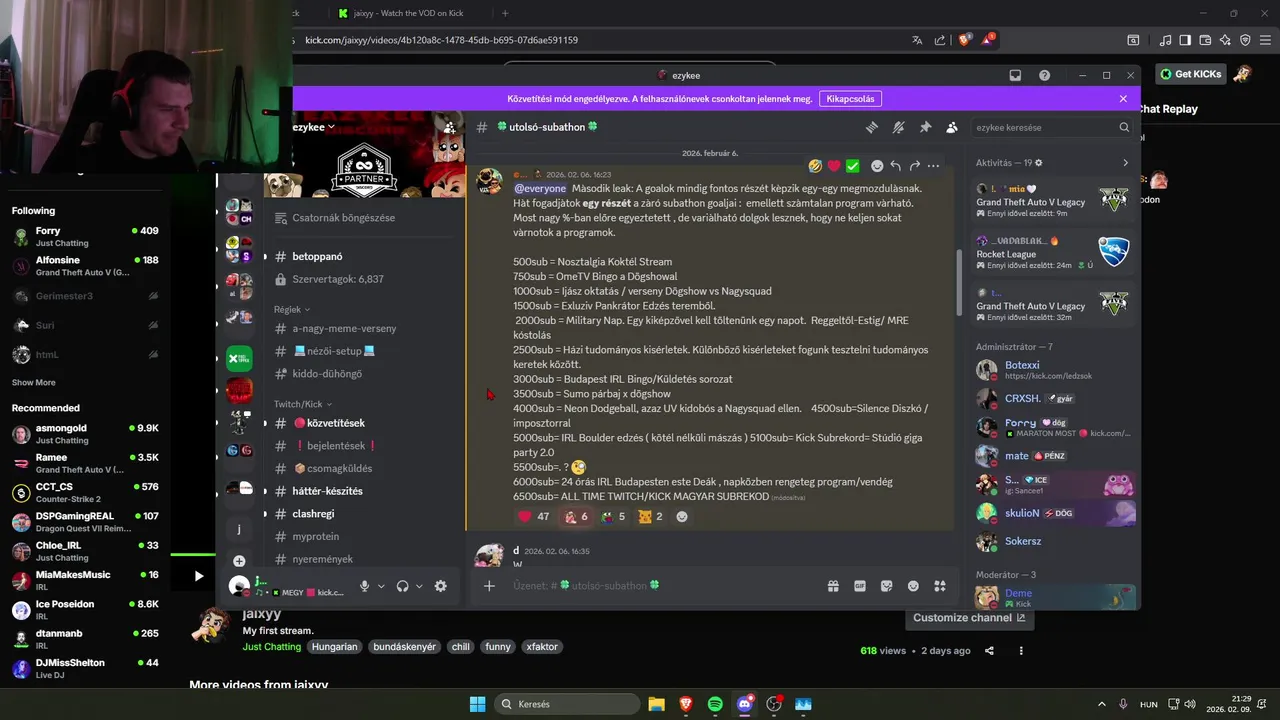
Task: Open Discord inbox icon in title bar
Action: pyautogui.click(x=1015, y=75)
